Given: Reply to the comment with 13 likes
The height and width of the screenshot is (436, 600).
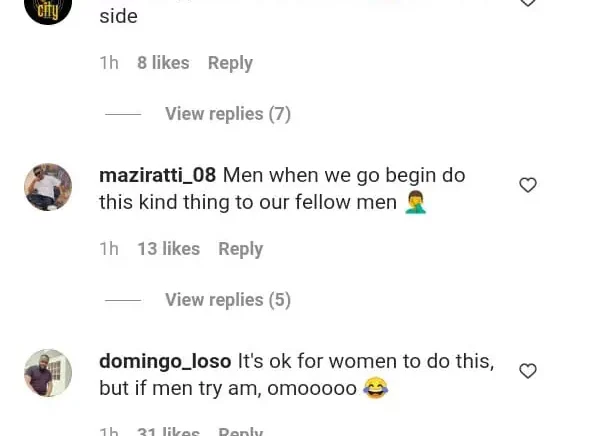Looking at the screenshot, I should pyautogui.click(x=240, y=249).
